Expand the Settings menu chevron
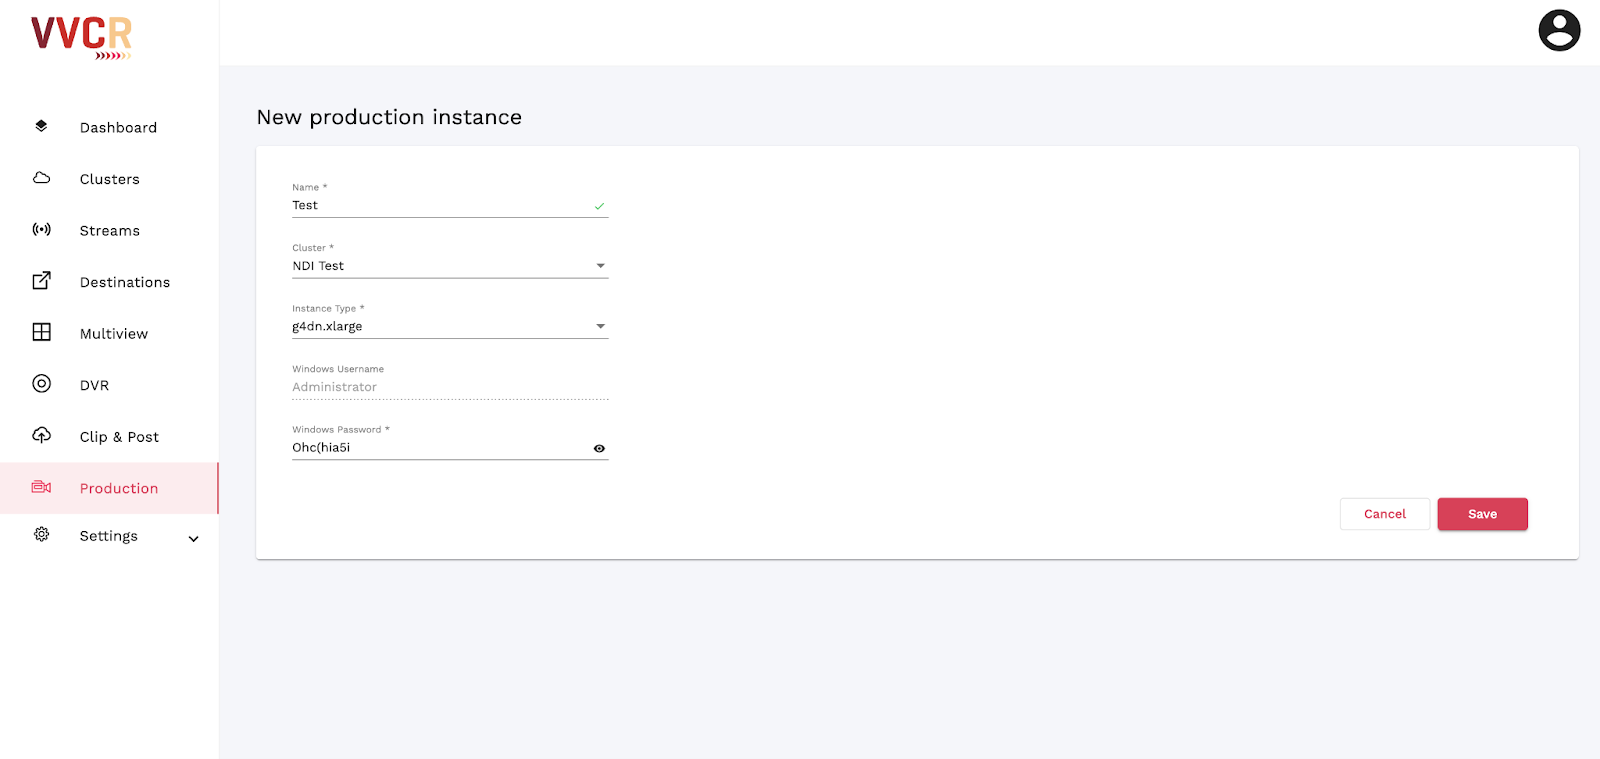Viewport: 1600px width, 759px height. [193, 539]
